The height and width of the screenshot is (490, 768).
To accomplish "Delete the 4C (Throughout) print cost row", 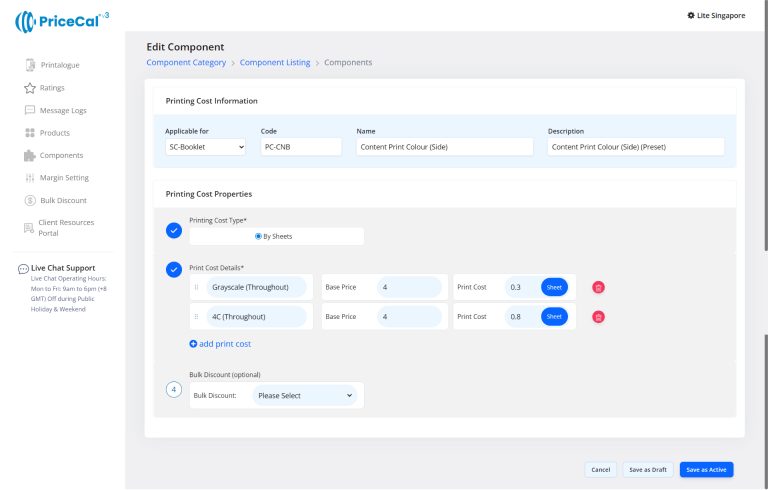I will (x=598, y=317).
